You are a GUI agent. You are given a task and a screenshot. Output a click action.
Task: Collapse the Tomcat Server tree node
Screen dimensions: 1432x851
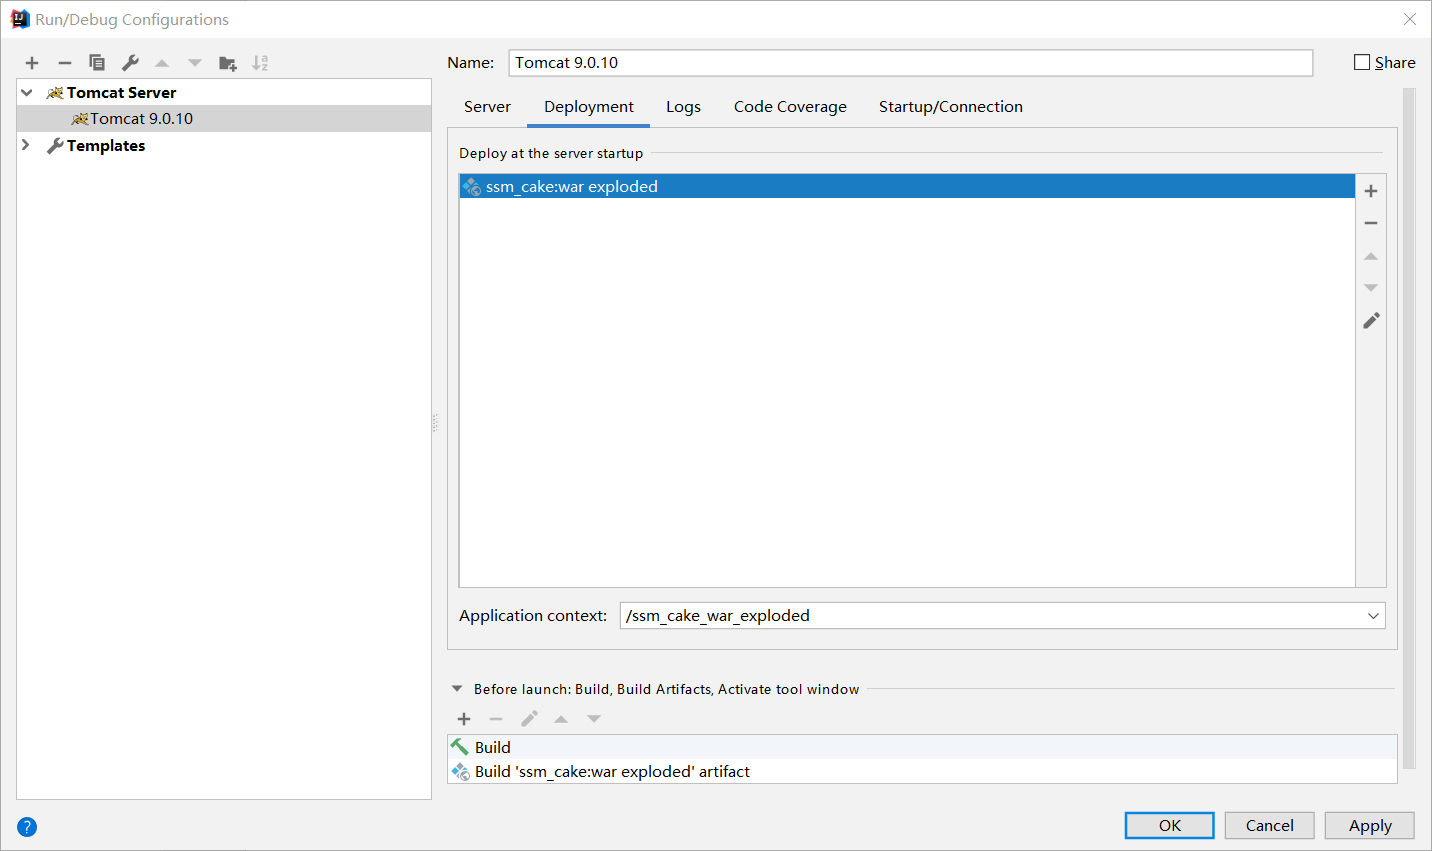click(x=27, y=92)
